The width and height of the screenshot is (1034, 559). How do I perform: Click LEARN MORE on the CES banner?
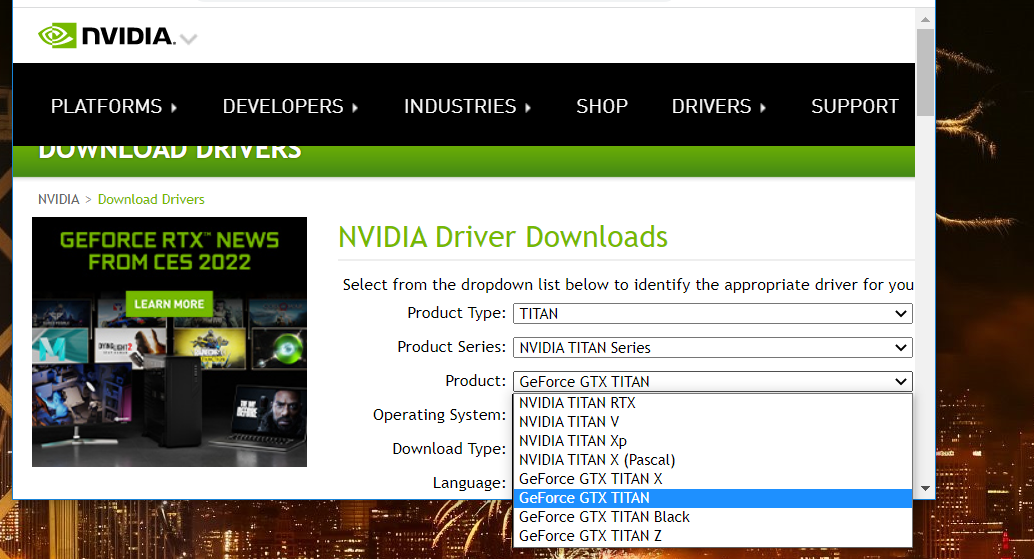(169, 304)
